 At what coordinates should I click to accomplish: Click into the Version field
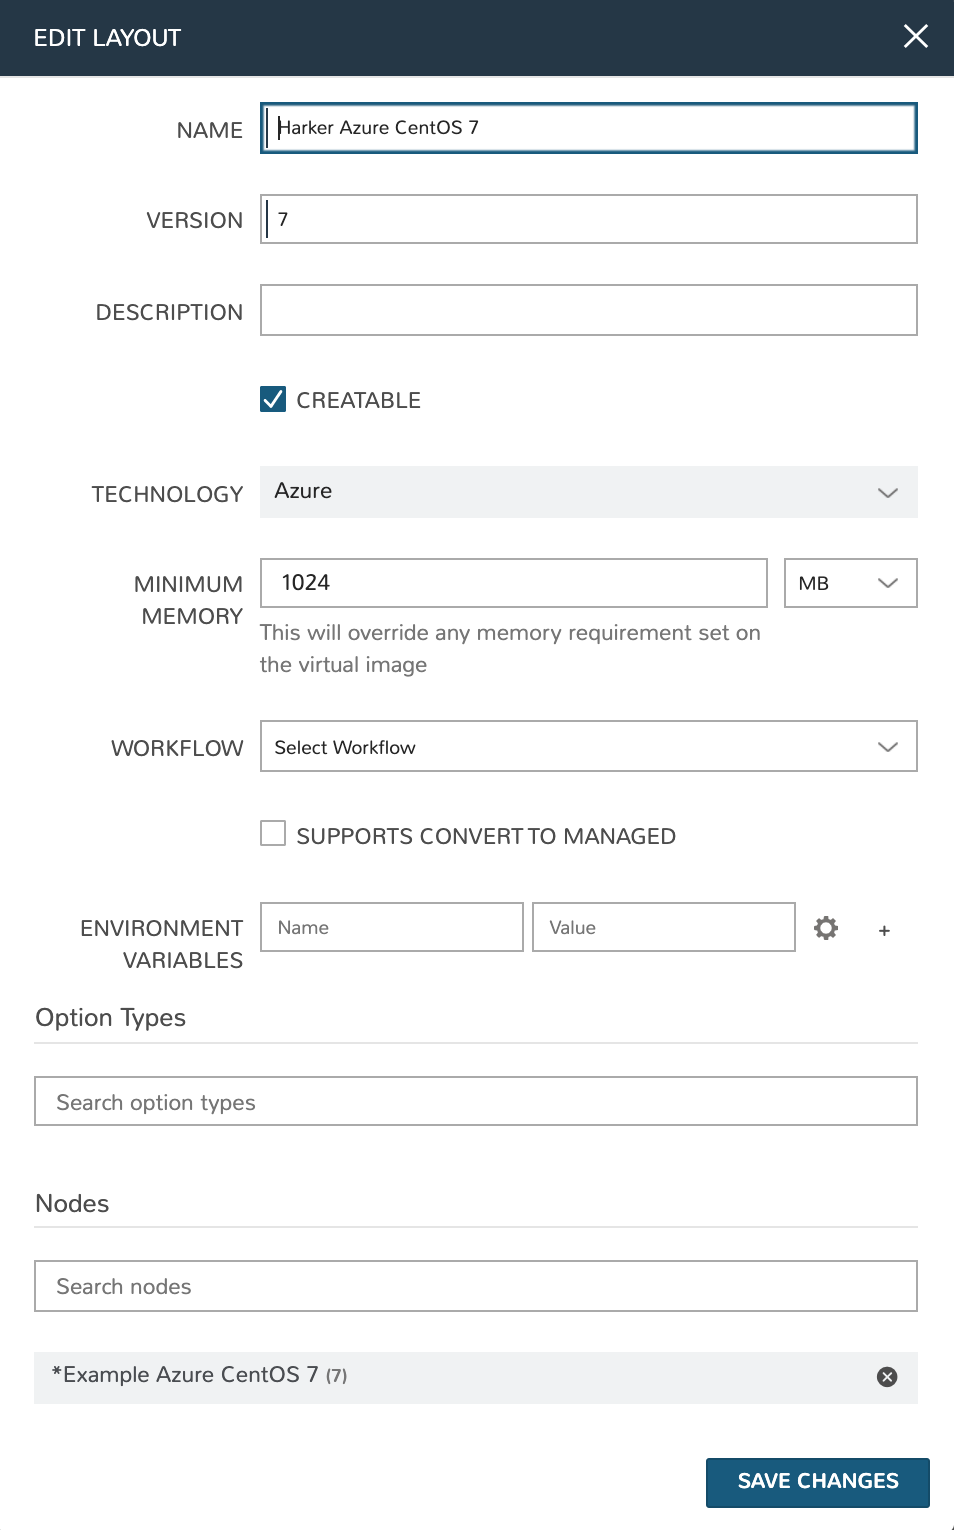tap(588, 219)
